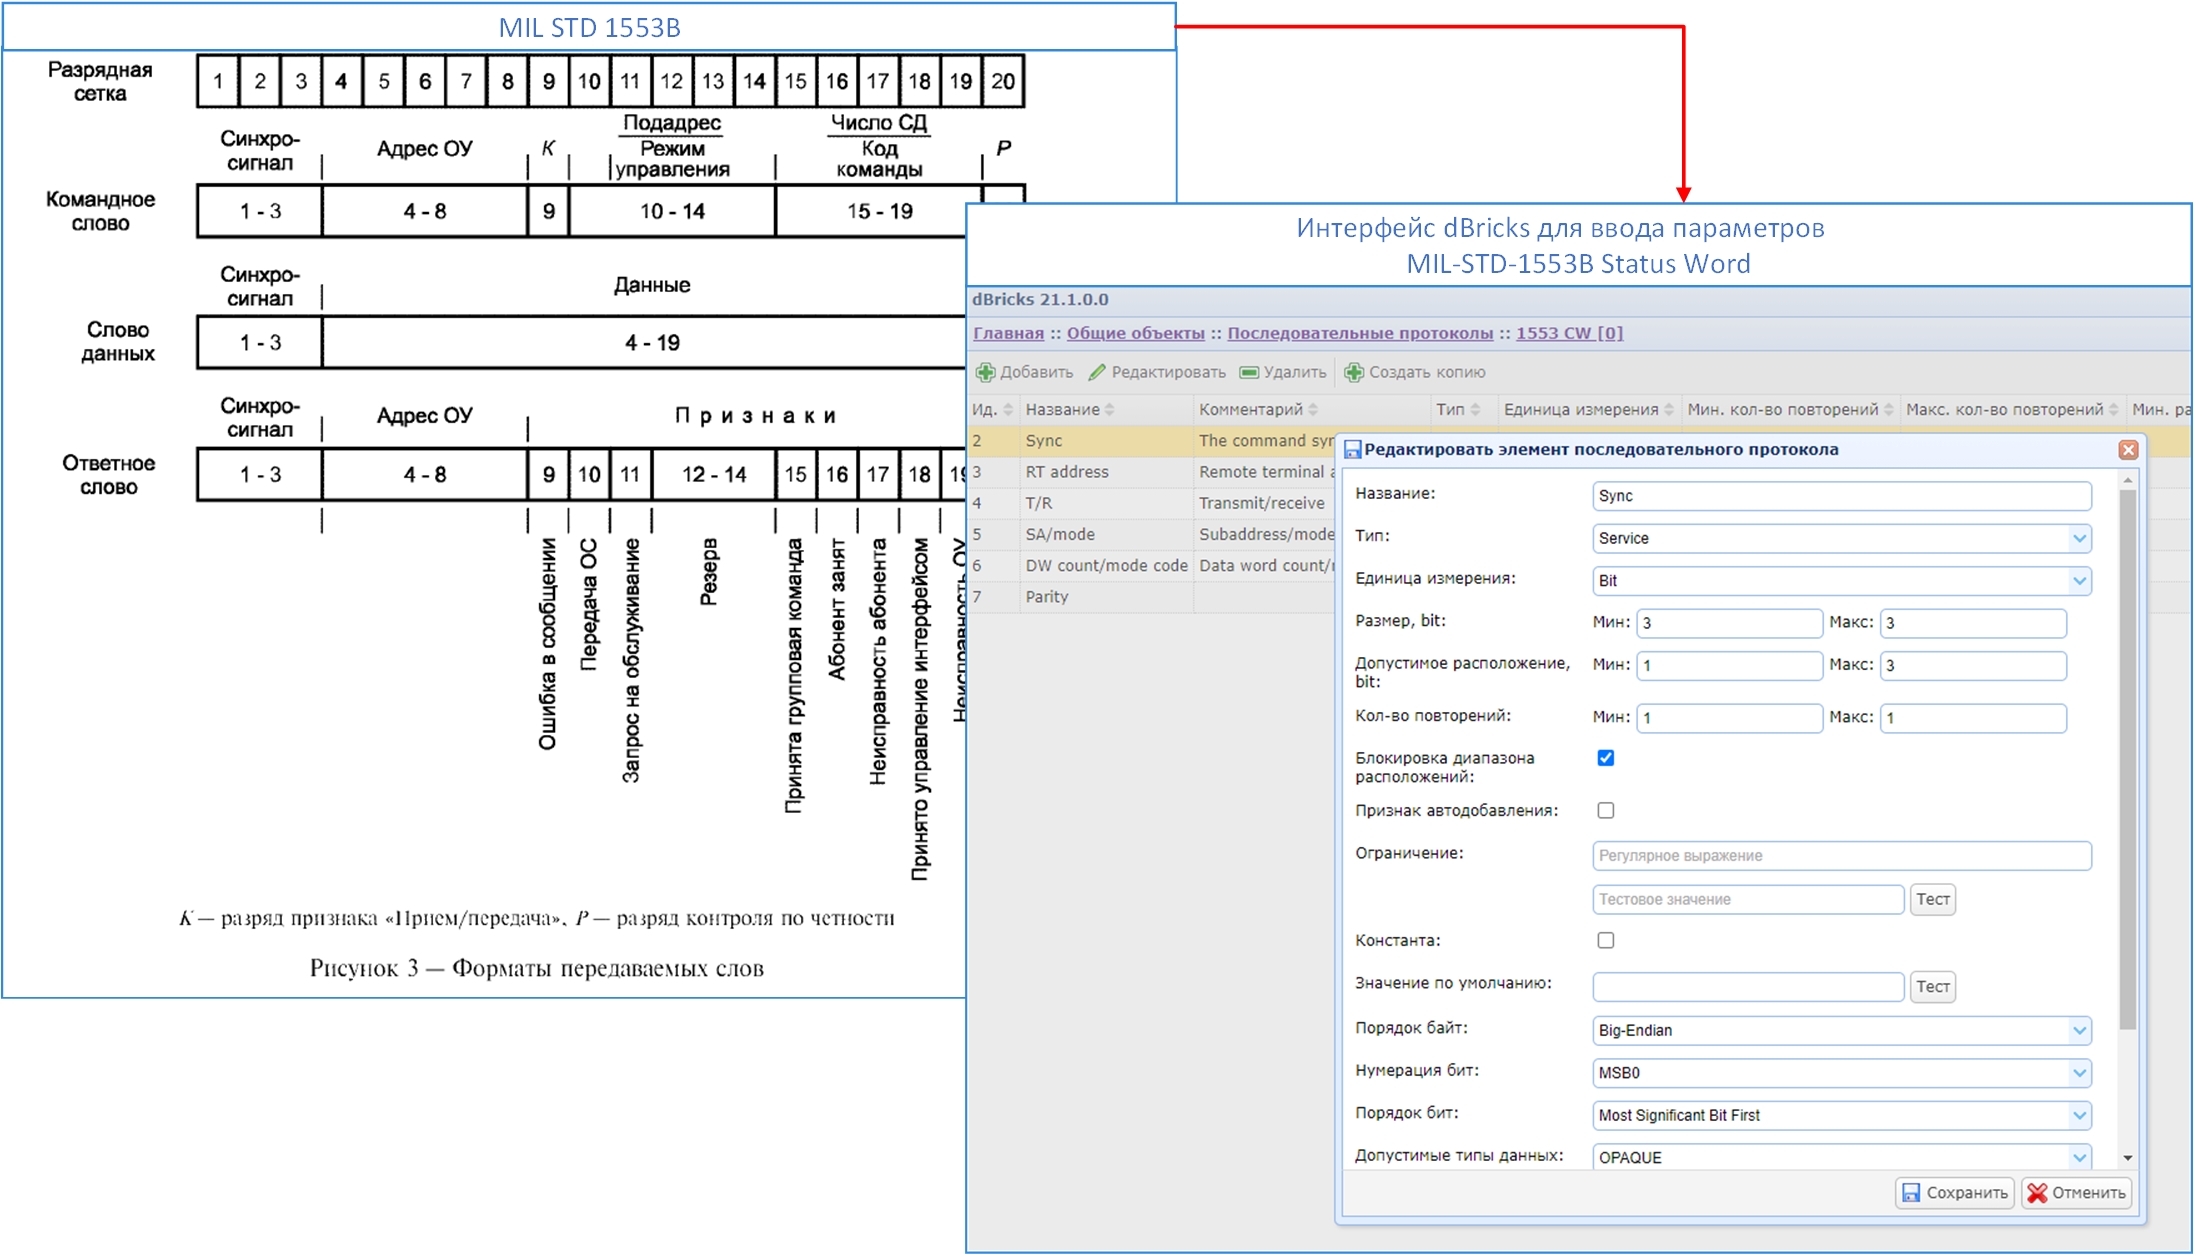
Task: Click the red X icon on Отменить
Action: pos(2037,1193)
